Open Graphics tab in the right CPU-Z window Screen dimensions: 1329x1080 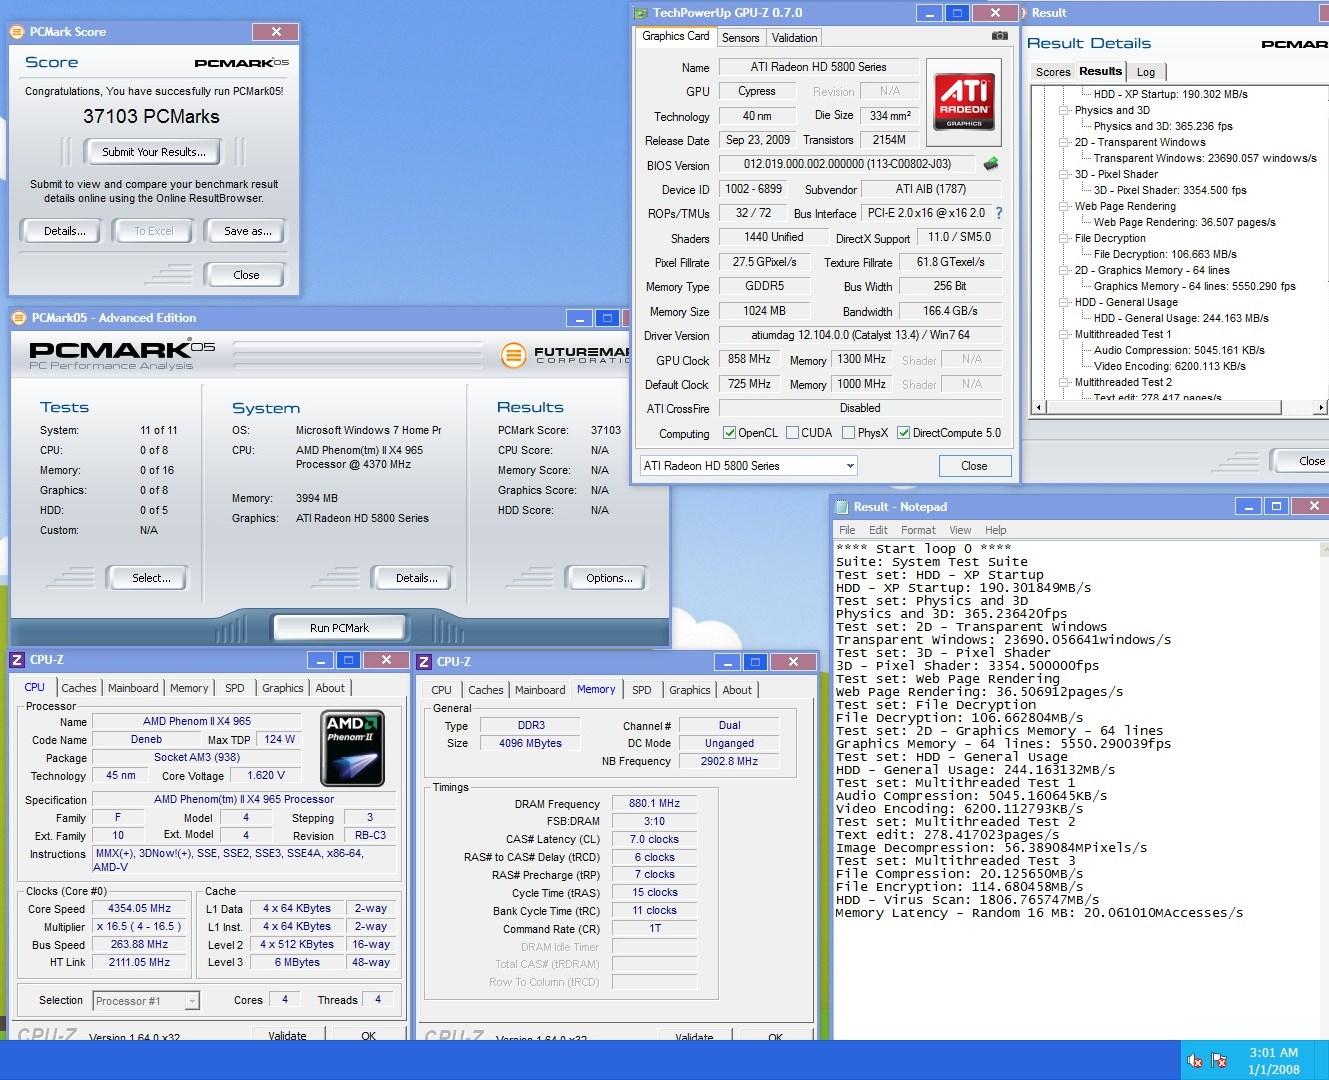(x=690, y=690)
